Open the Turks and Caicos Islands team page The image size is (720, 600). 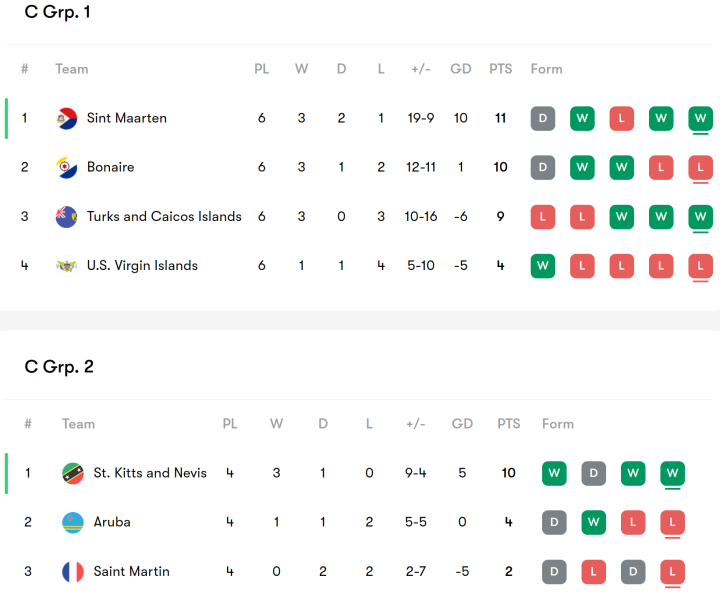click(164, 216)
